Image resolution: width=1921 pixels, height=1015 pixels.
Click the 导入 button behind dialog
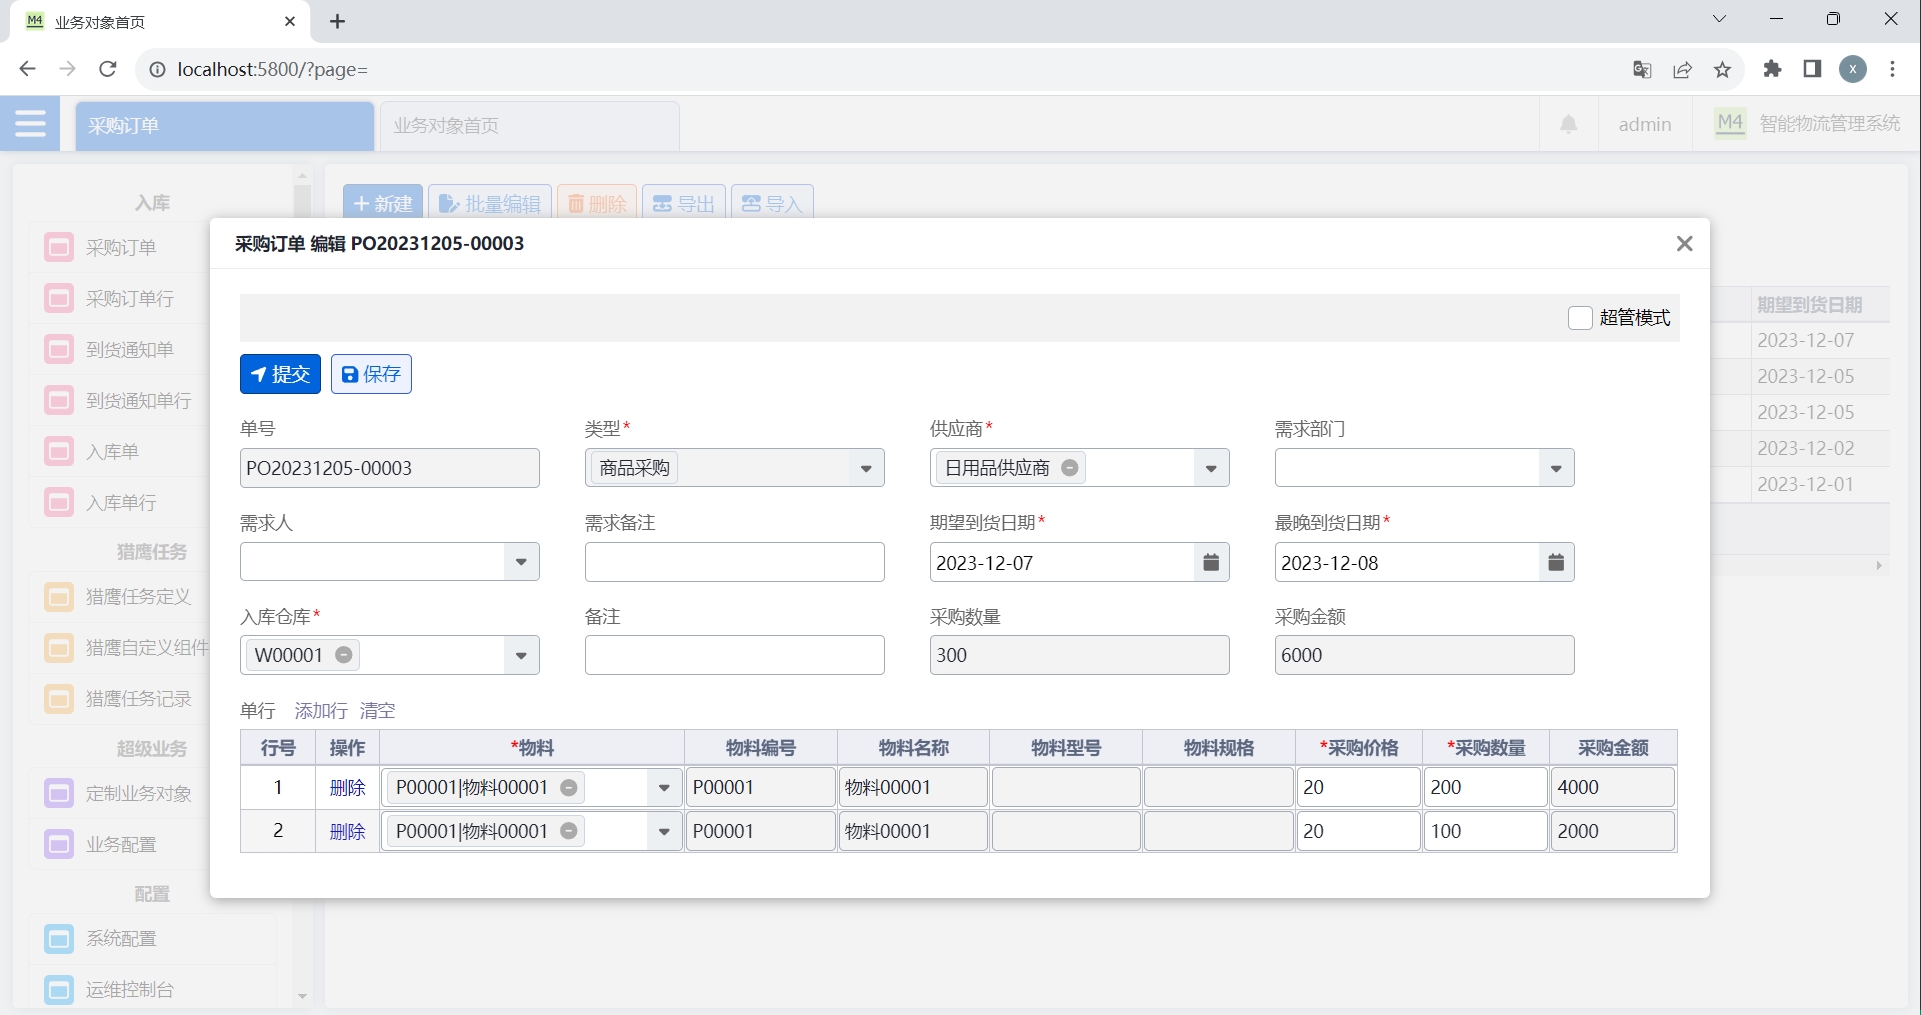click(x=772, y=203)
